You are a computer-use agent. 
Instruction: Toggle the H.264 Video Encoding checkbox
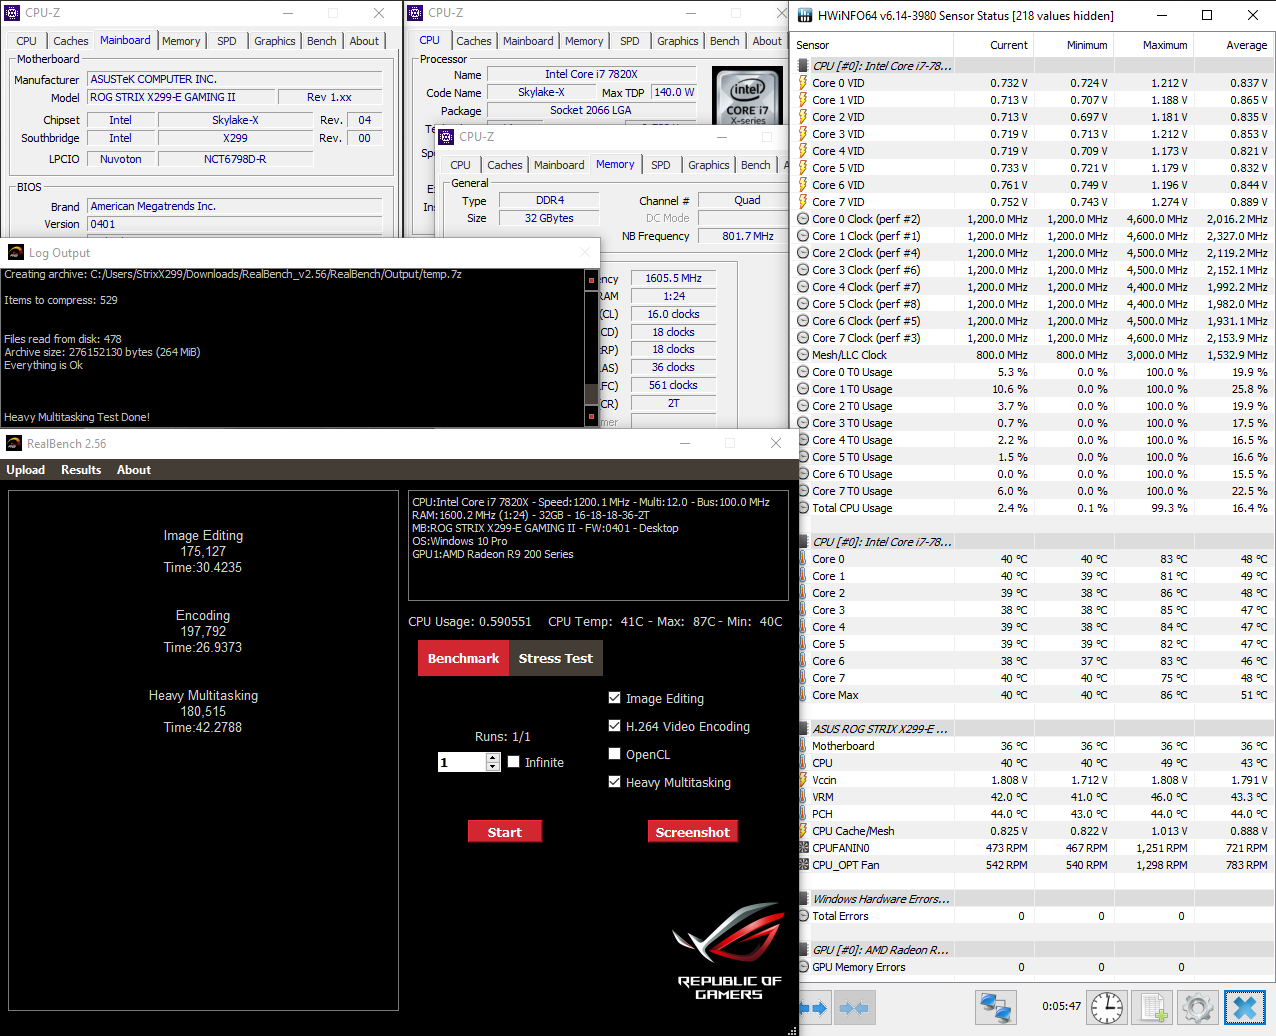pyautogui.click(x=615, y=726)
